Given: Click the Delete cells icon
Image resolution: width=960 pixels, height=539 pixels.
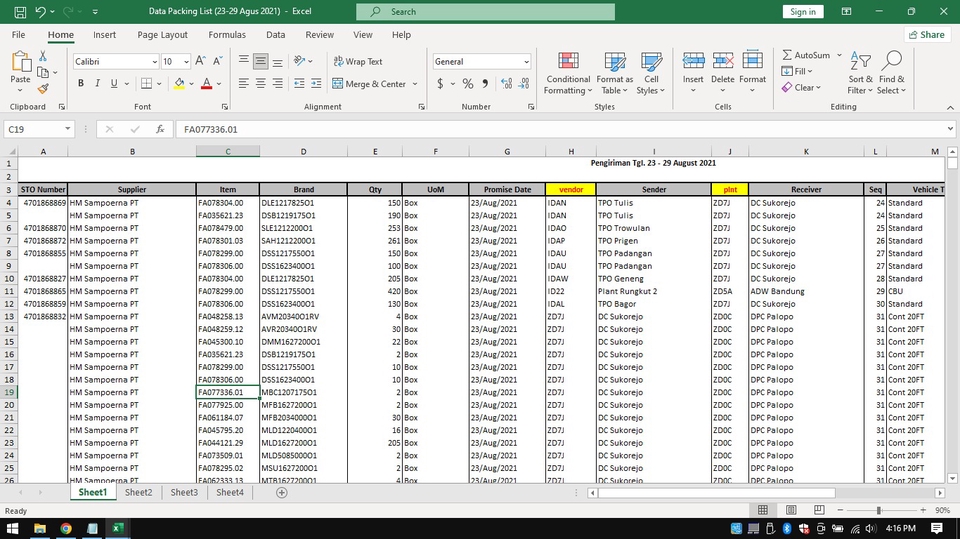Looking at the screenshot, I should tap(722, 61).
